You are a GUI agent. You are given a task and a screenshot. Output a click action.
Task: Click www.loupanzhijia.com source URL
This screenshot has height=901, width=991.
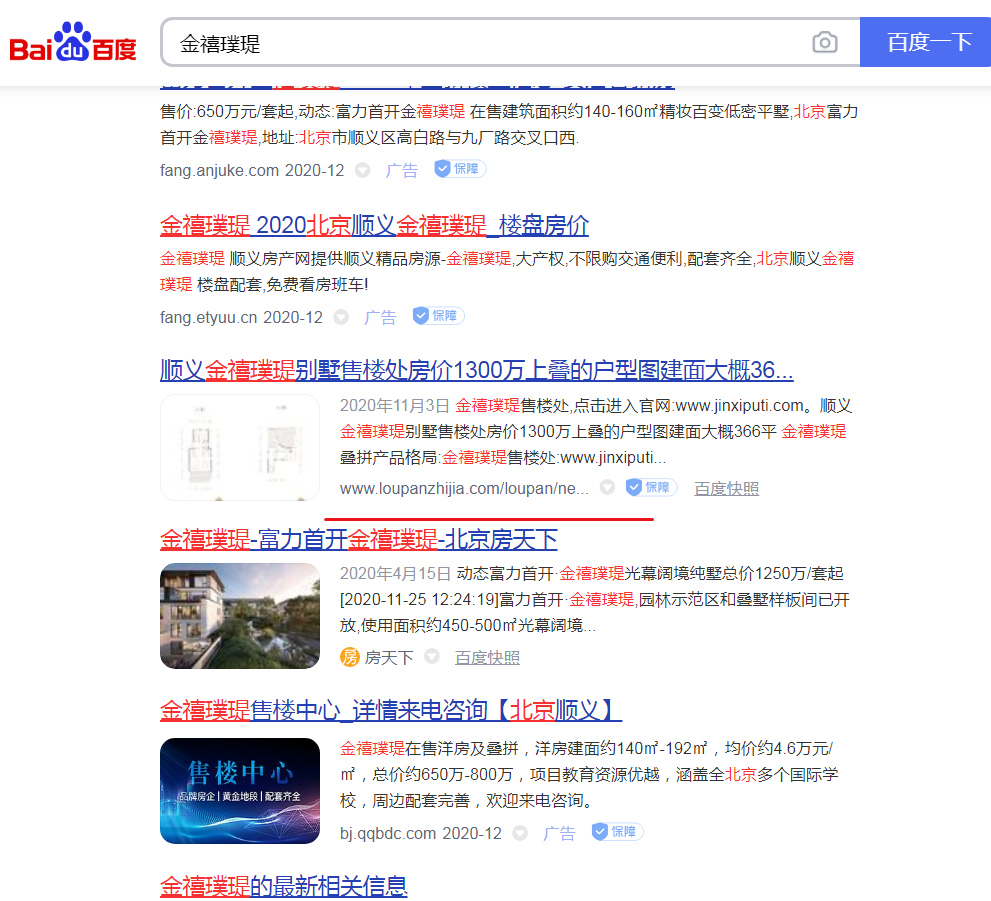464,488
